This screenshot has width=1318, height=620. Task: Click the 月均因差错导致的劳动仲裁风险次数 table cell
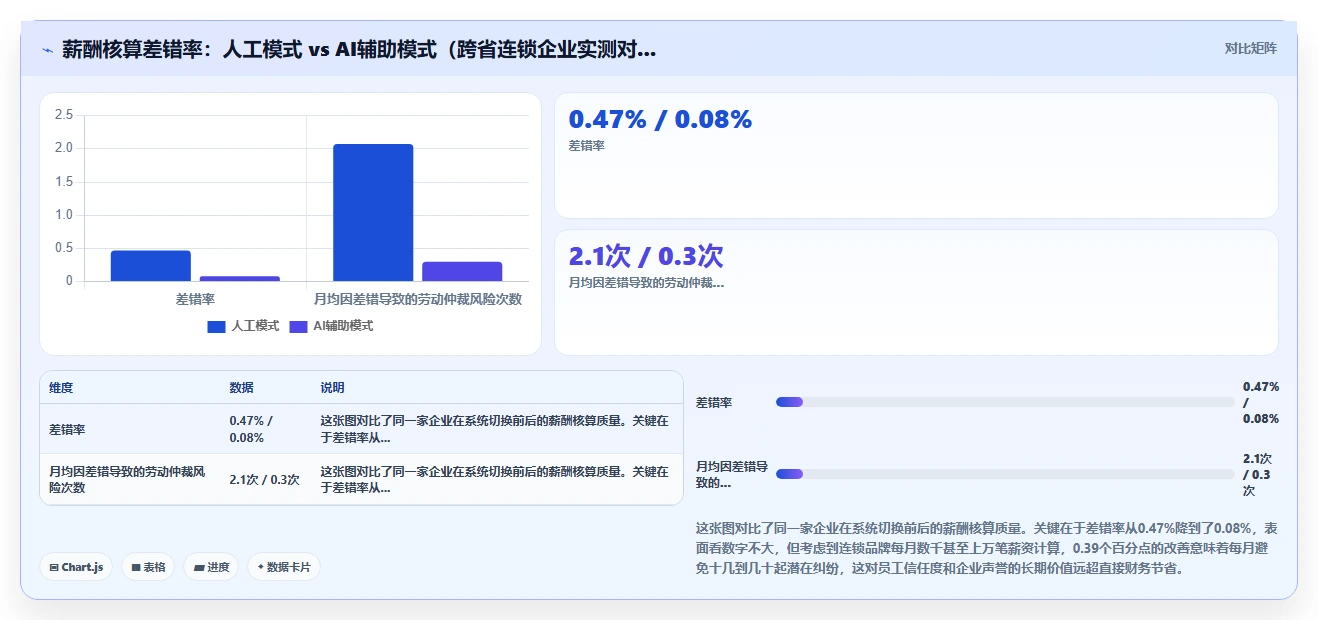click(x=128, y=479)
